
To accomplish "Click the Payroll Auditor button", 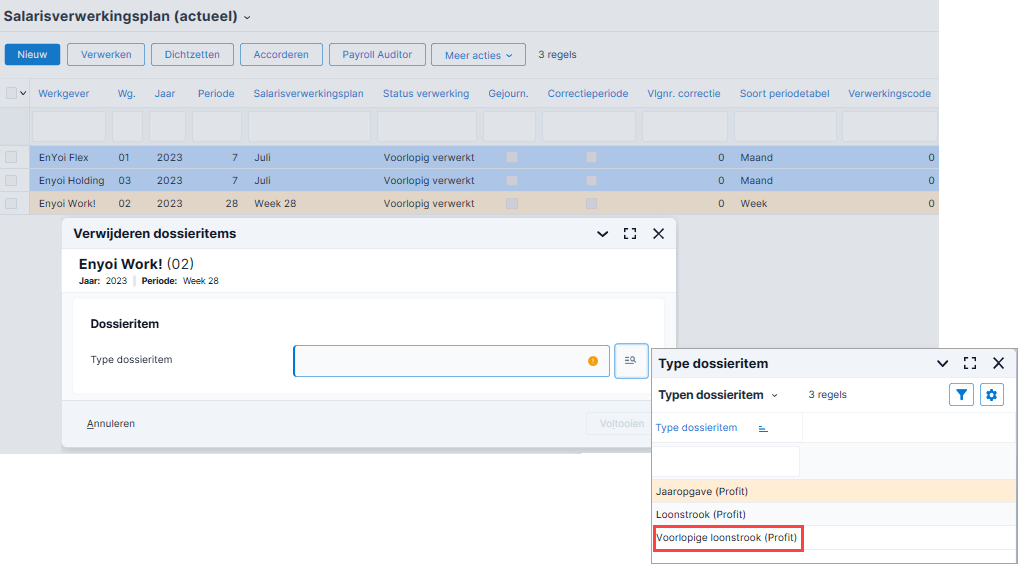I will coord(377,55).
